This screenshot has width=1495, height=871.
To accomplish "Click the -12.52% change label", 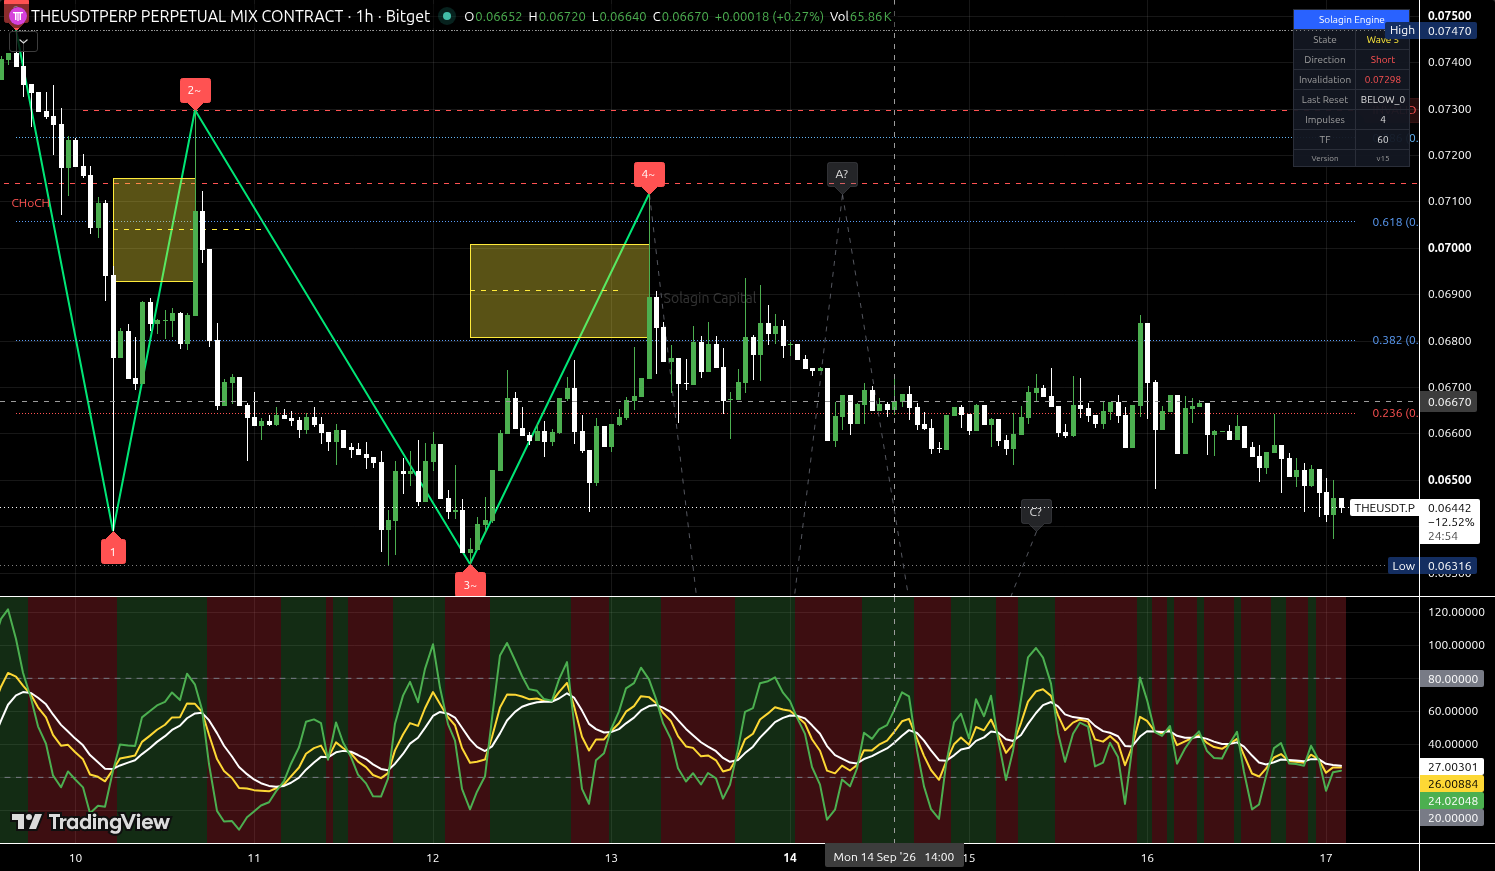I will 1450,522.
